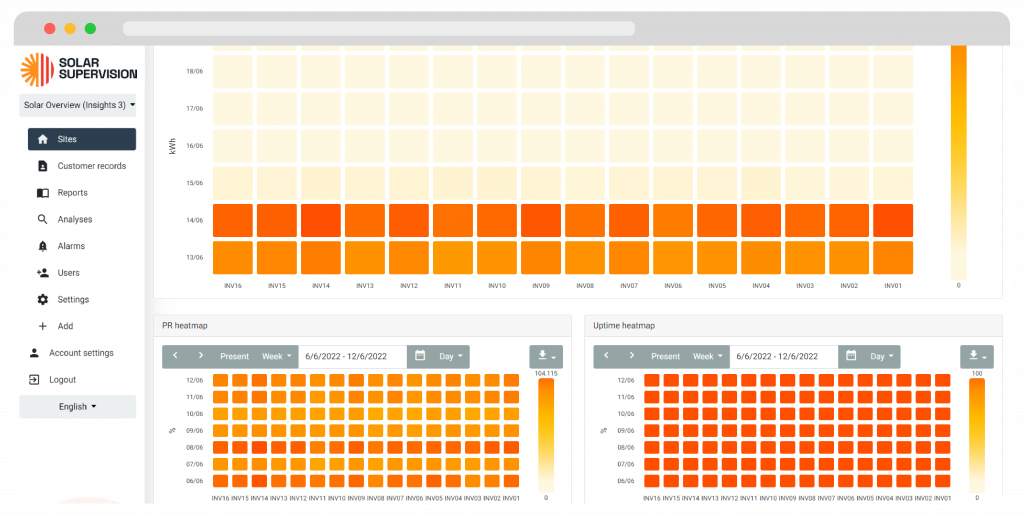Click PR heatmap previous period arrow
This screenshot has width=1024, height=515.
175,356
